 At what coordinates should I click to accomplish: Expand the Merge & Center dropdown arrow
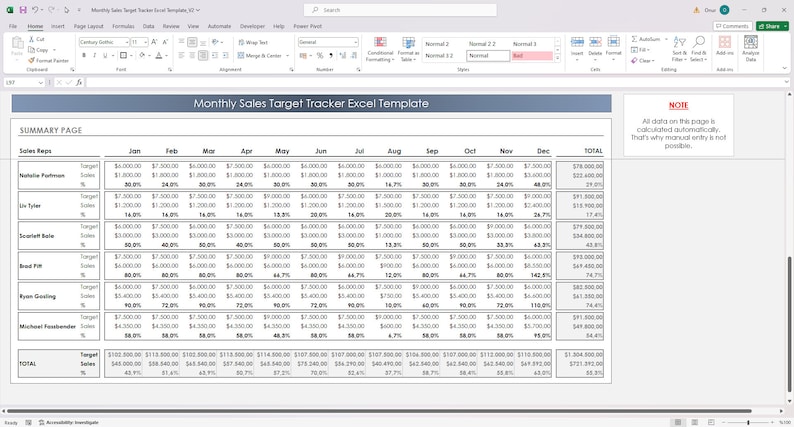pos(288,56)
